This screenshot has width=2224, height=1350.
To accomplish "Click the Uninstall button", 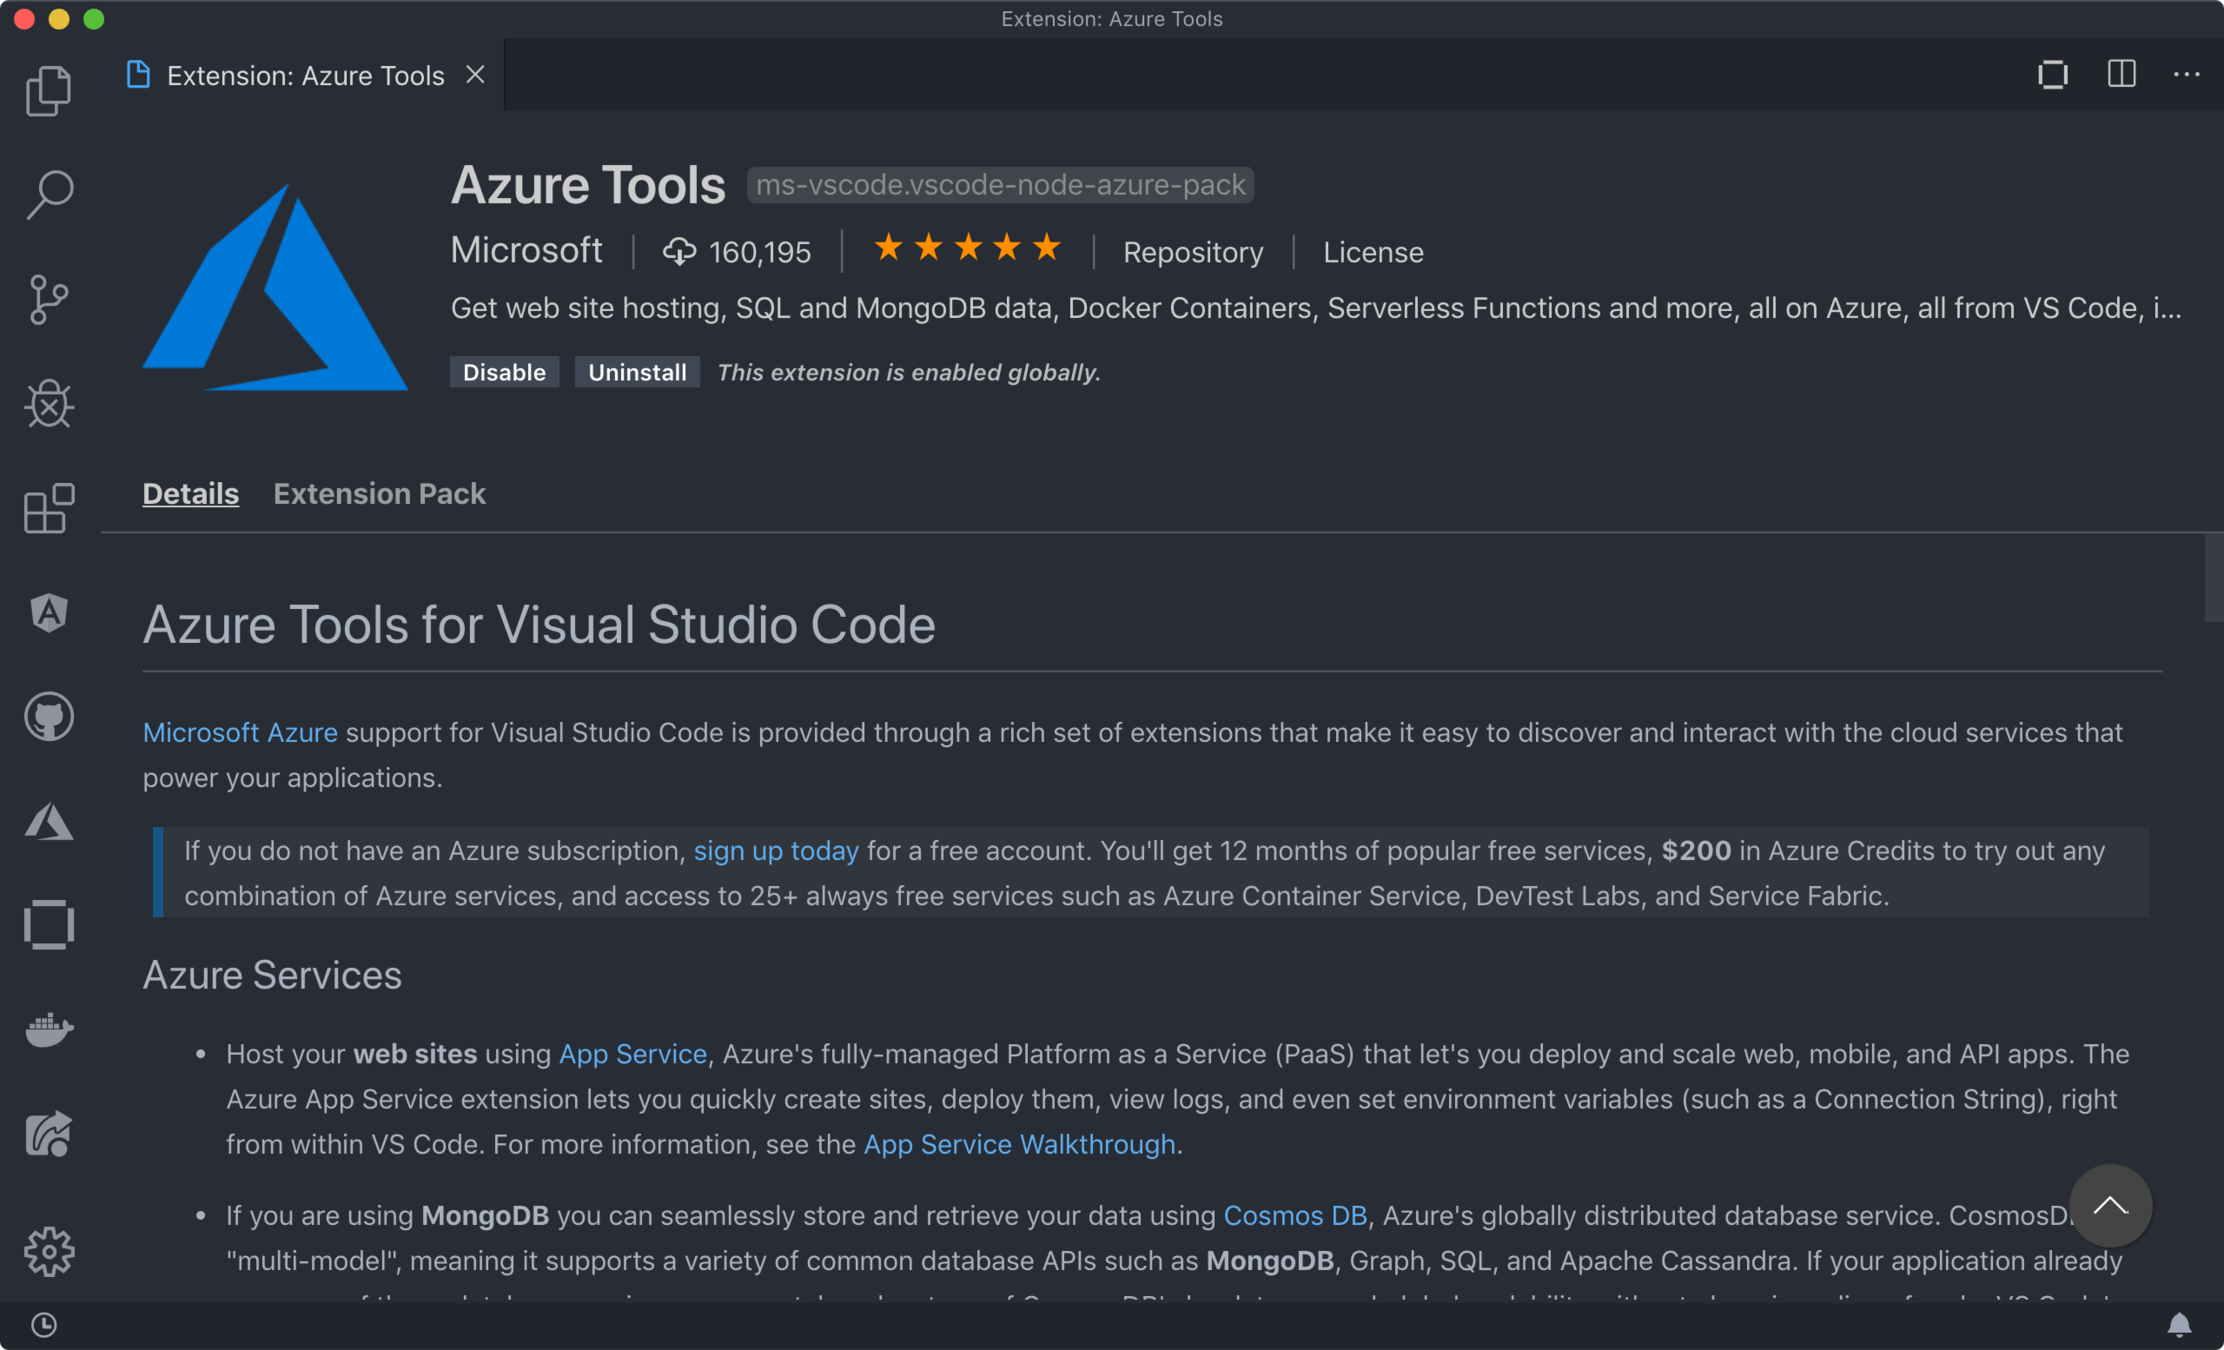I will tap(637, 372).
